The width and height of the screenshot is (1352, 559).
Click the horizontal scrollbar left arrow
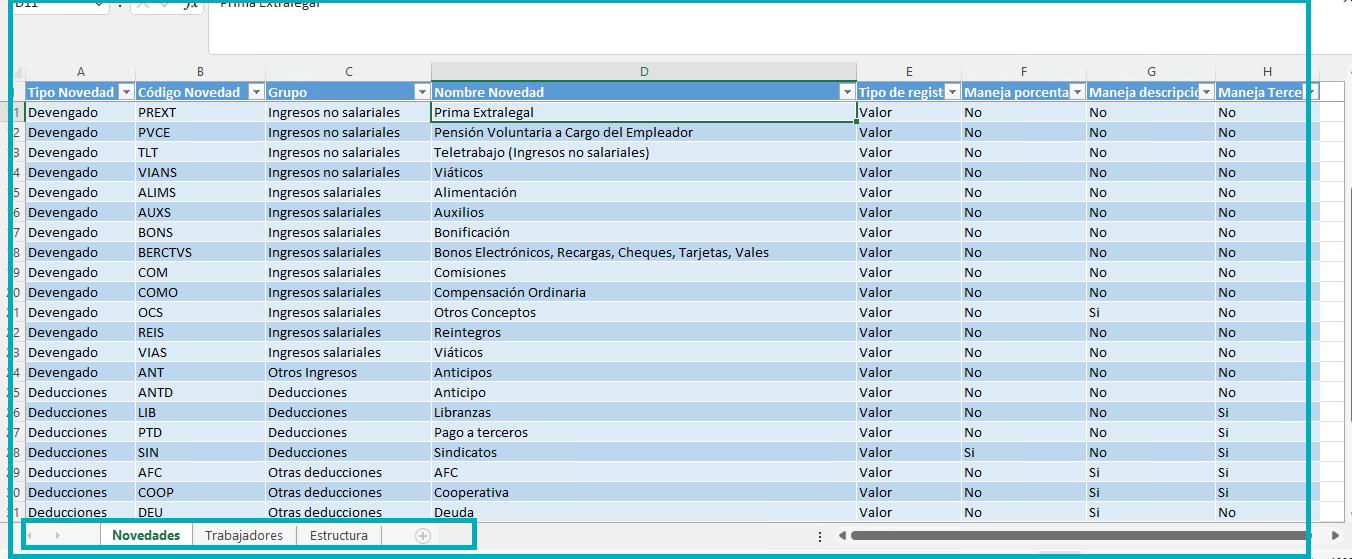[x=842, y=536]
